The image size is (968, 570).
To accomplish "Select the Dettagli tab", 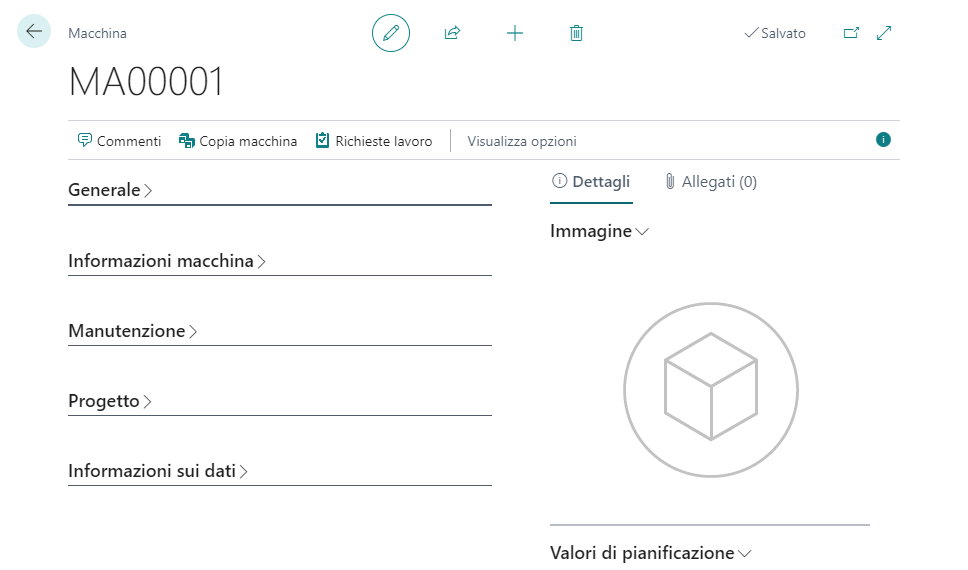I will (x=591, y=182).
